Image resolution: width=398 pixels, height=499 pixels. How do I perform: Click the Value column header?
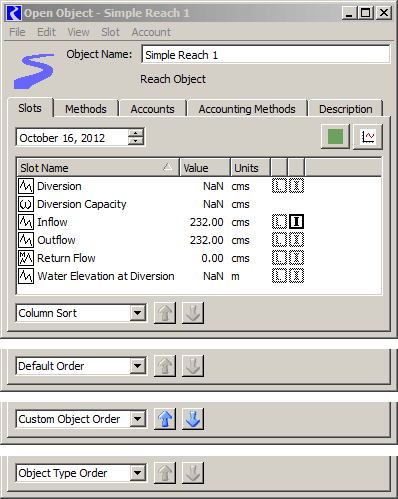pos(205,168)
